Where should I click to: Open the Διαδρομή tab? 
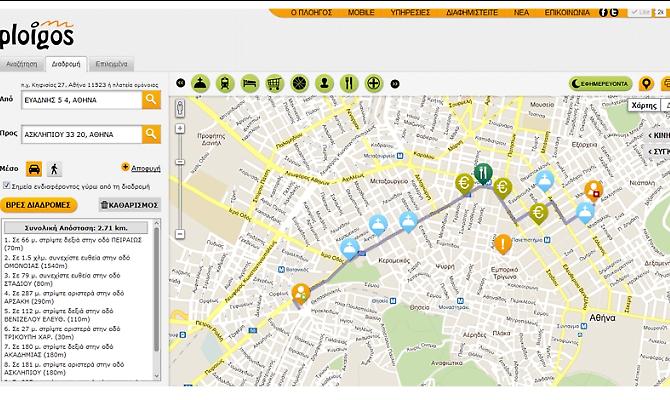click(x=66, y=64)
